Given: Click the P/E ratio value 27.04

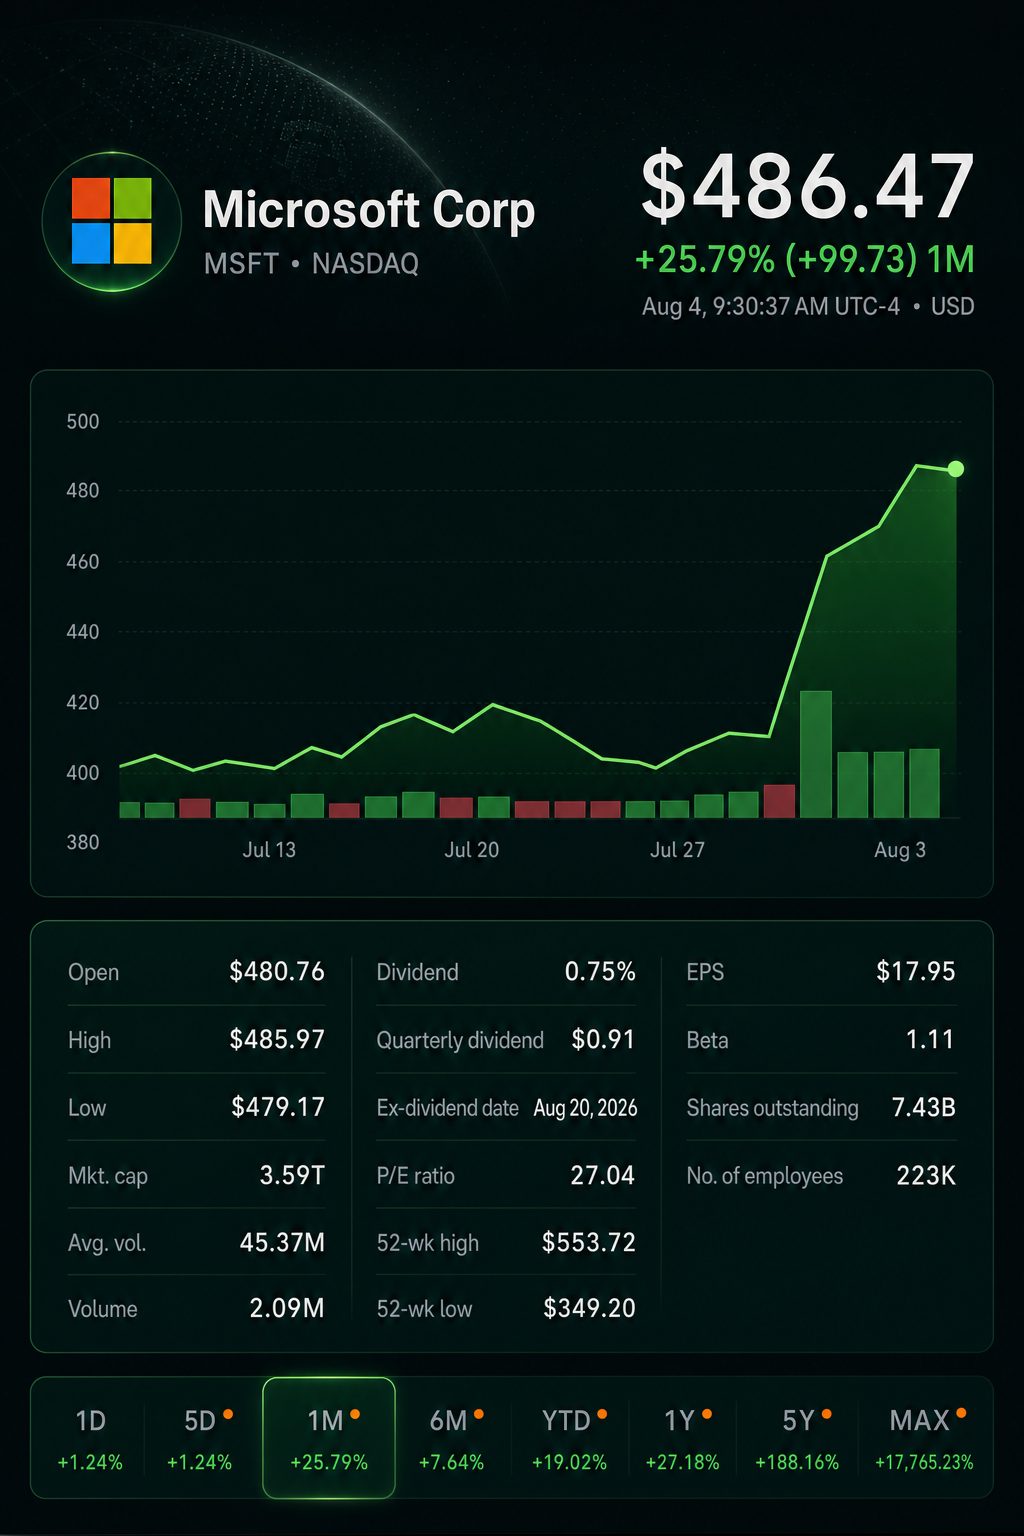Looking at the screenshot, I should tap(602, 1175).
